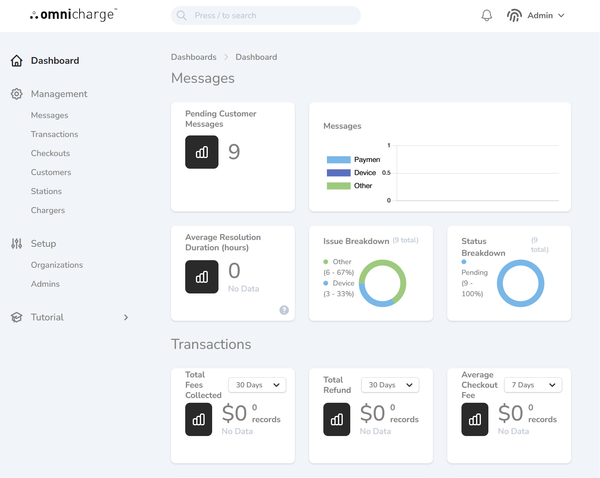
Task: Click the Management gear icon
Action: [x=16, y=94]
